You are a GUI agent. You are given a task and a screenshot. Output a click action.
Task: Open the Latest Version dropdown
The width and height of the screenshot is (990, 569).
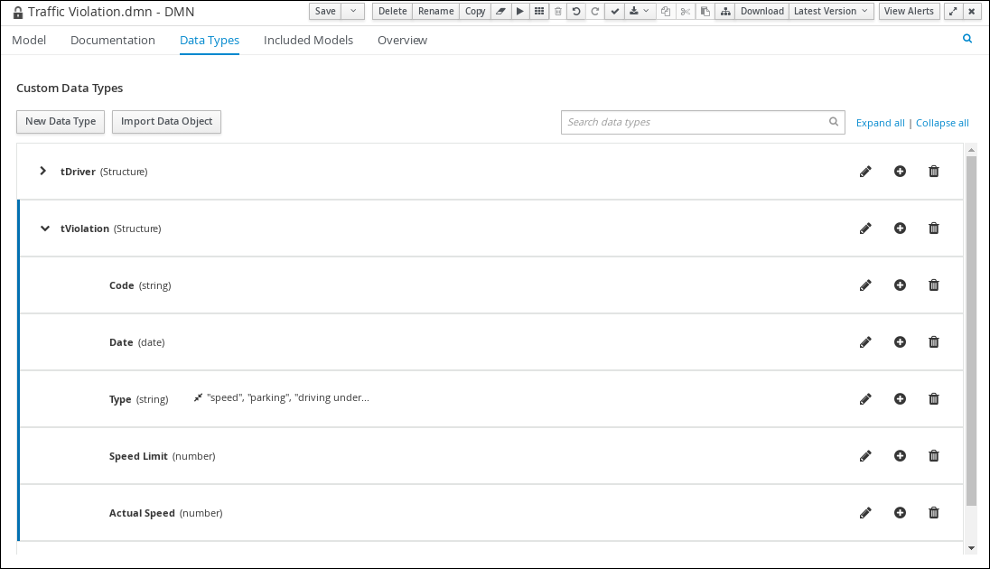(x=831, y=11)
